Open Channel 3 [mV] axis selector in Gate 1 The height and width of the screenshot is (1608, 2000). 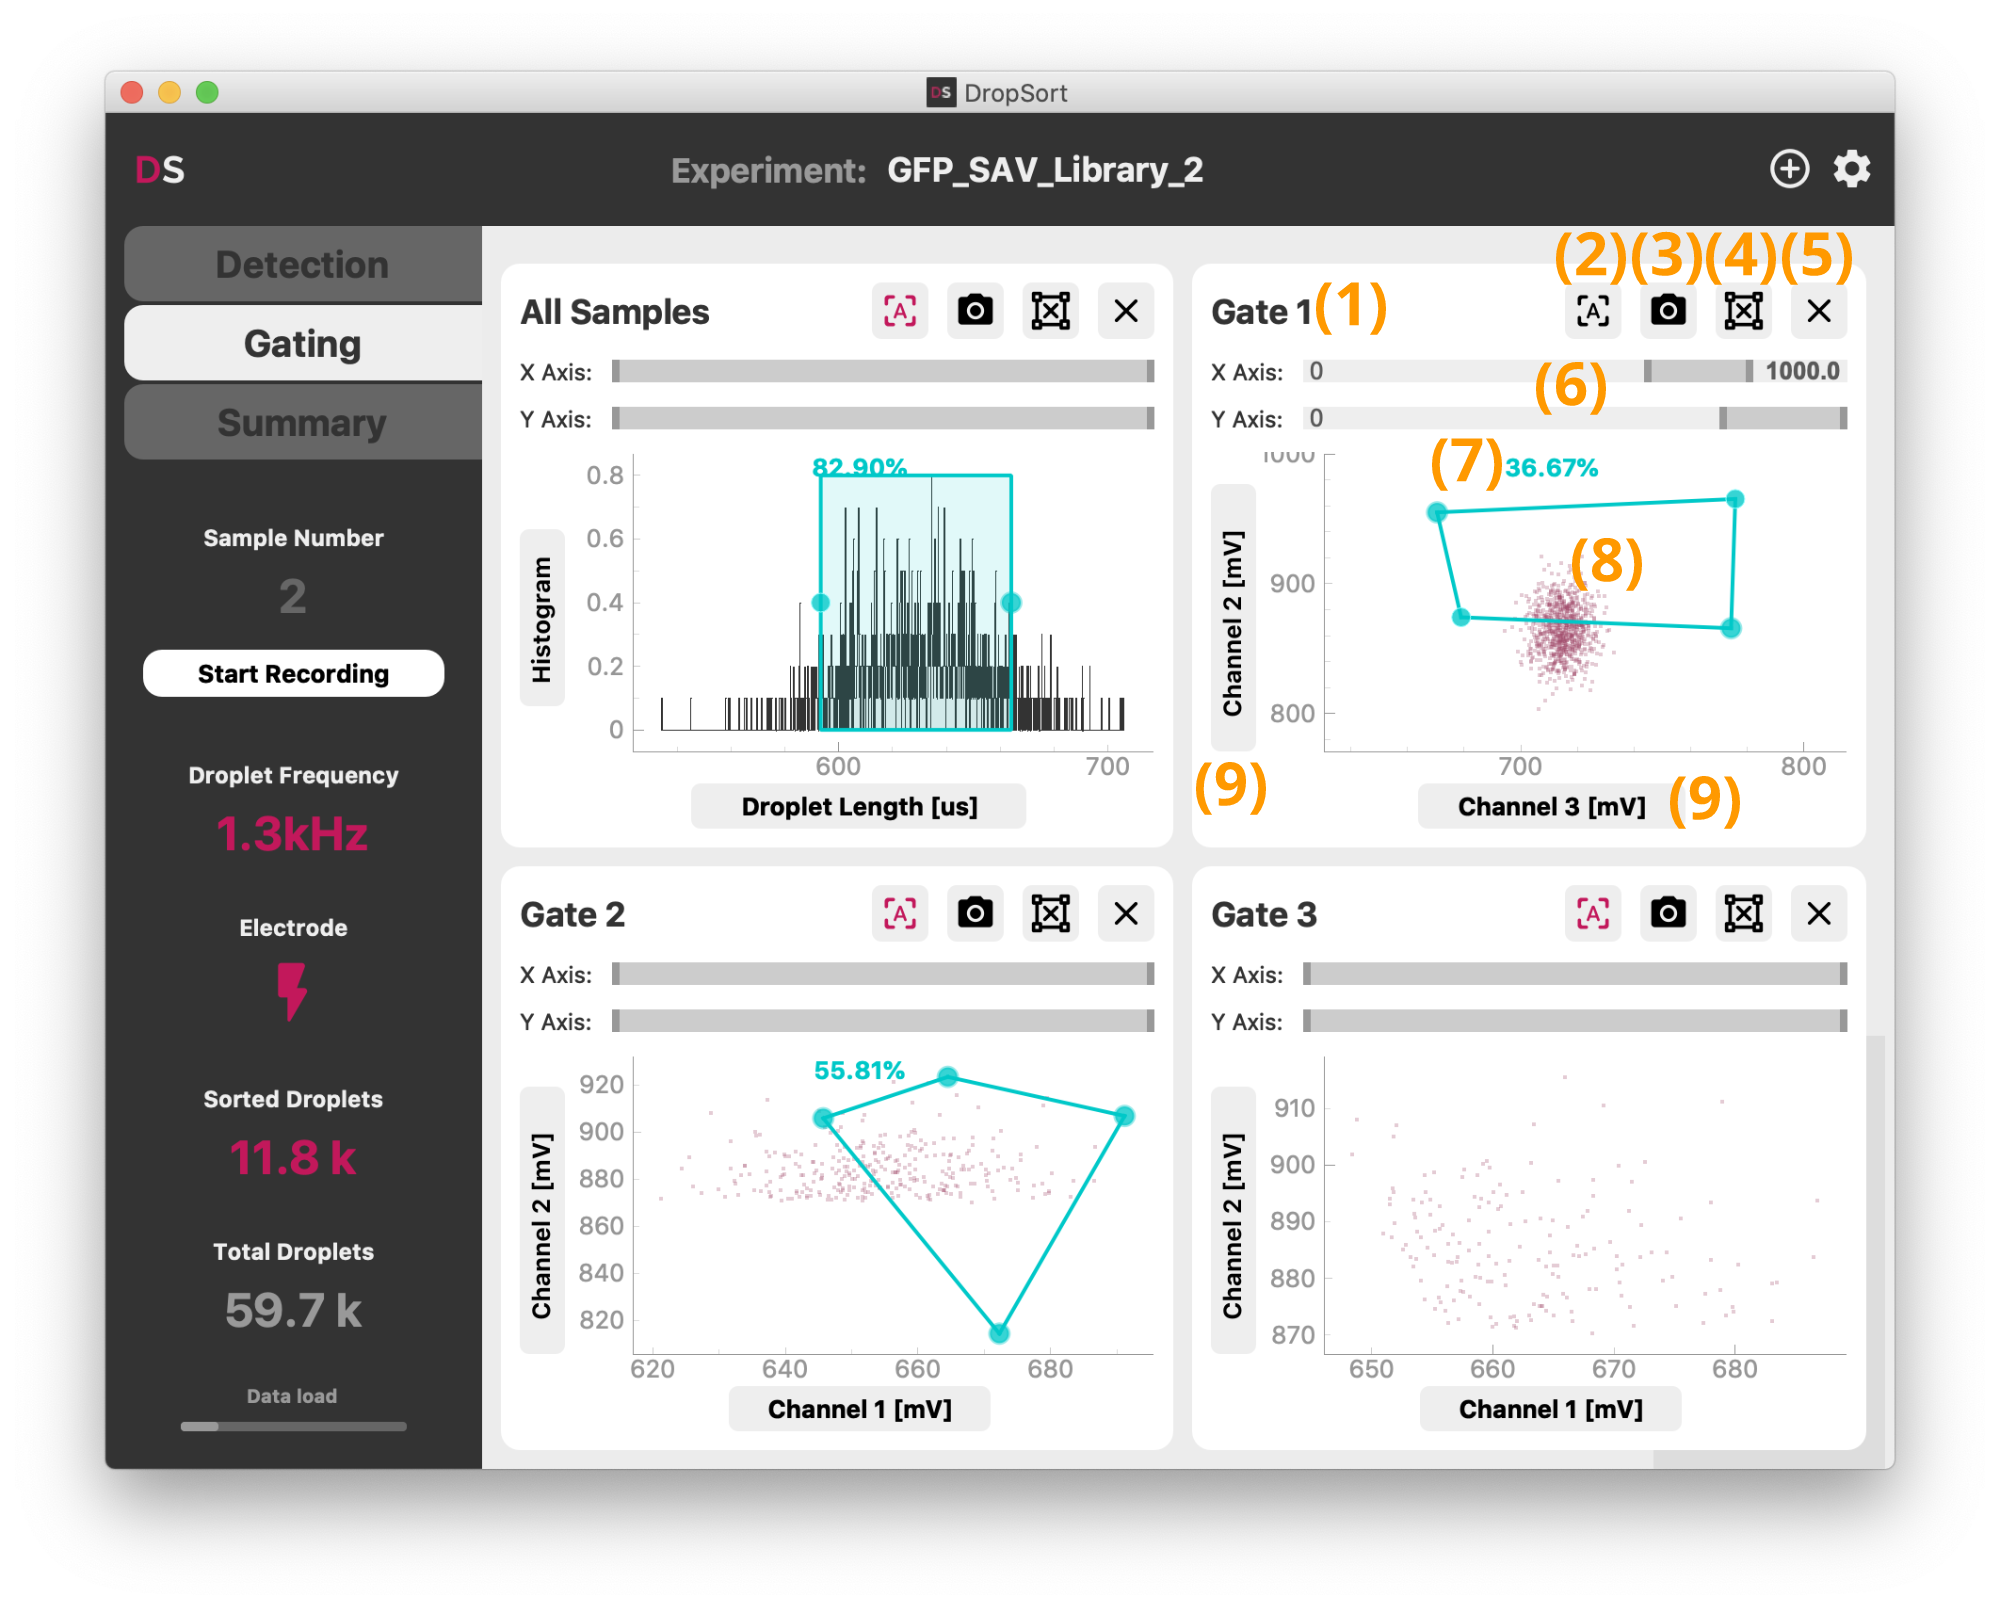click(x=1550, y=806)
